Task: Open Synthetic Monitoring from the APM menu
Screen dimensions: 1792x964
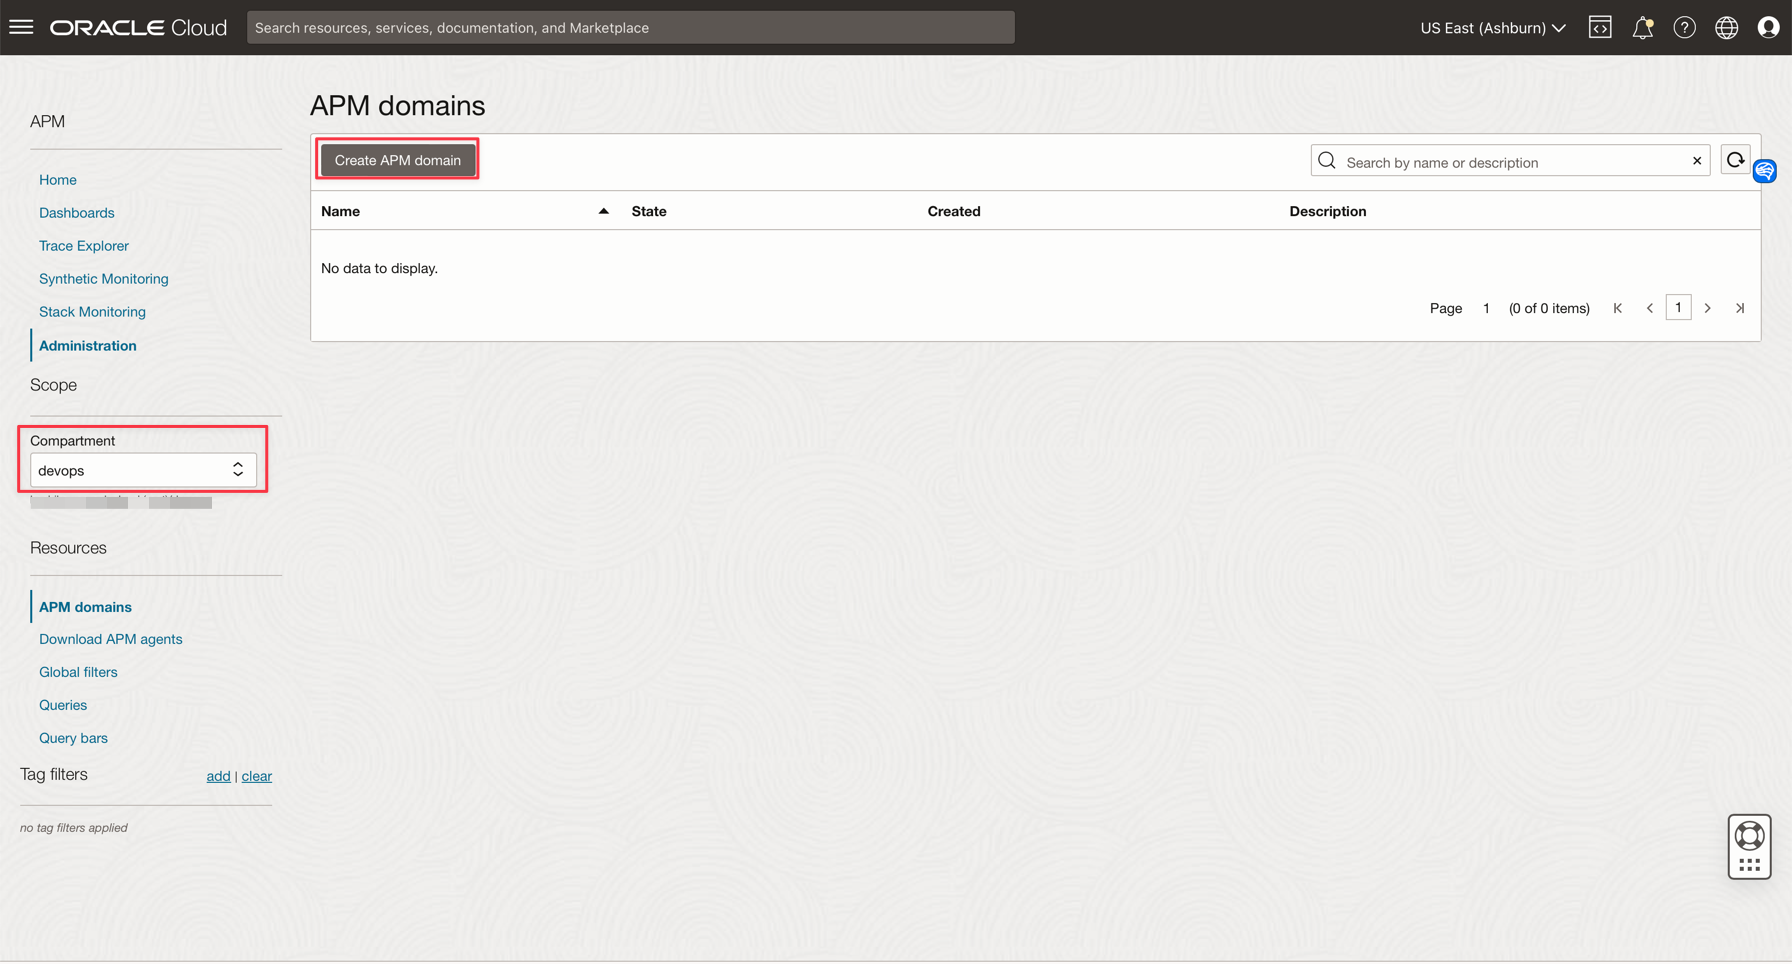Action: click(104, 279)
